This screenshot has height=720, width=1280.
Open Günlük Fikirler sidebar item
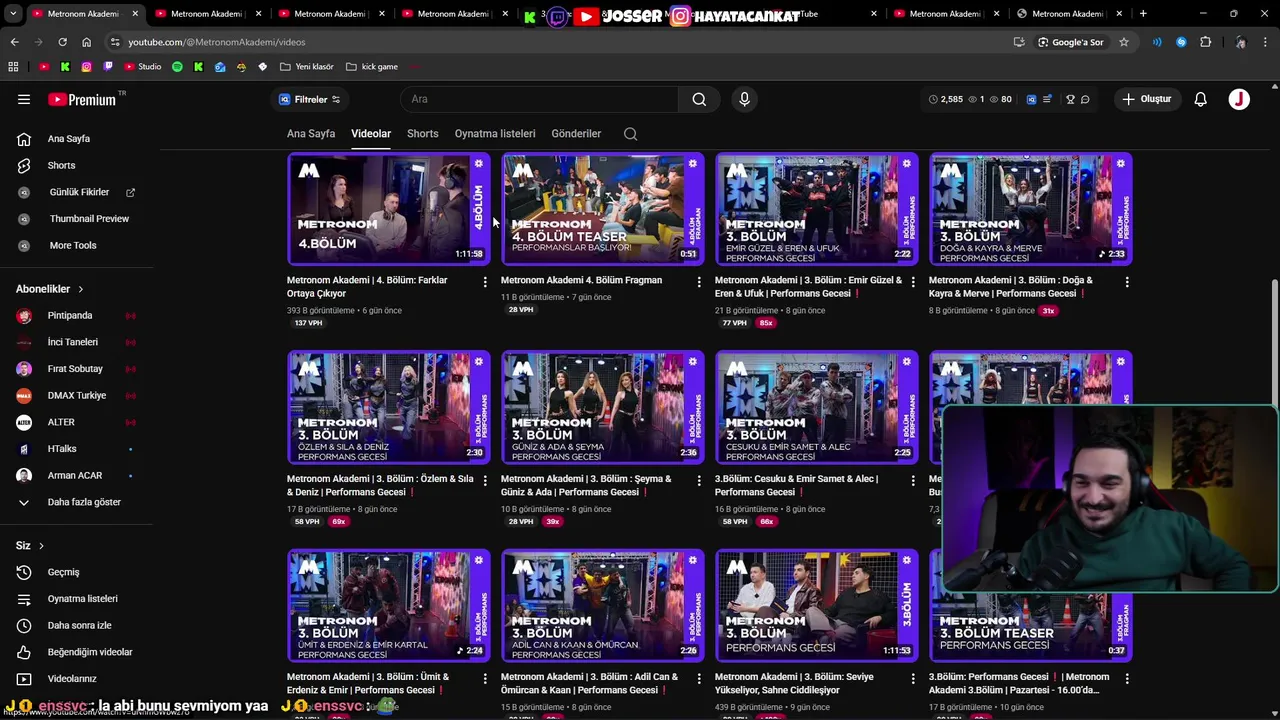coord(80,192)
